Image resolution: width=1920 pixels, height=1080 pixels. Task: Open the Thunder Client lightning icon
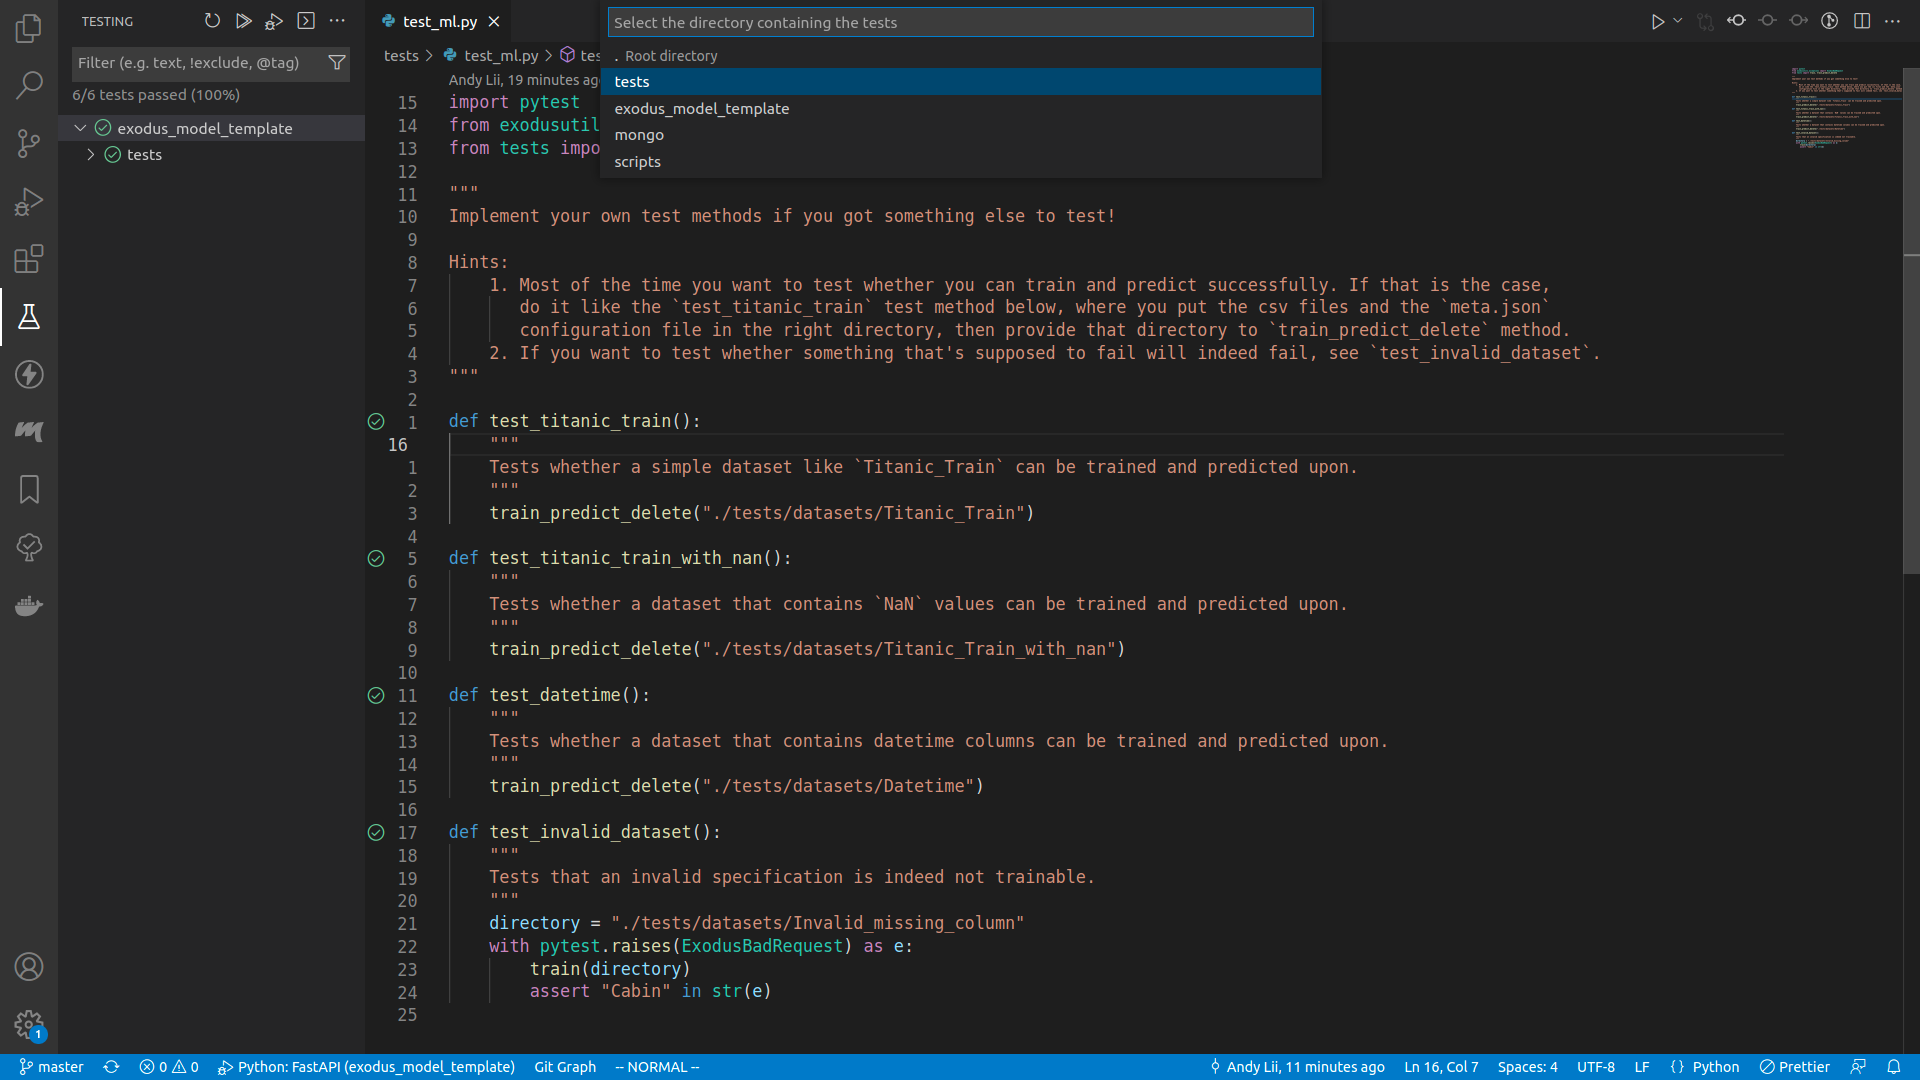[29, 374]
